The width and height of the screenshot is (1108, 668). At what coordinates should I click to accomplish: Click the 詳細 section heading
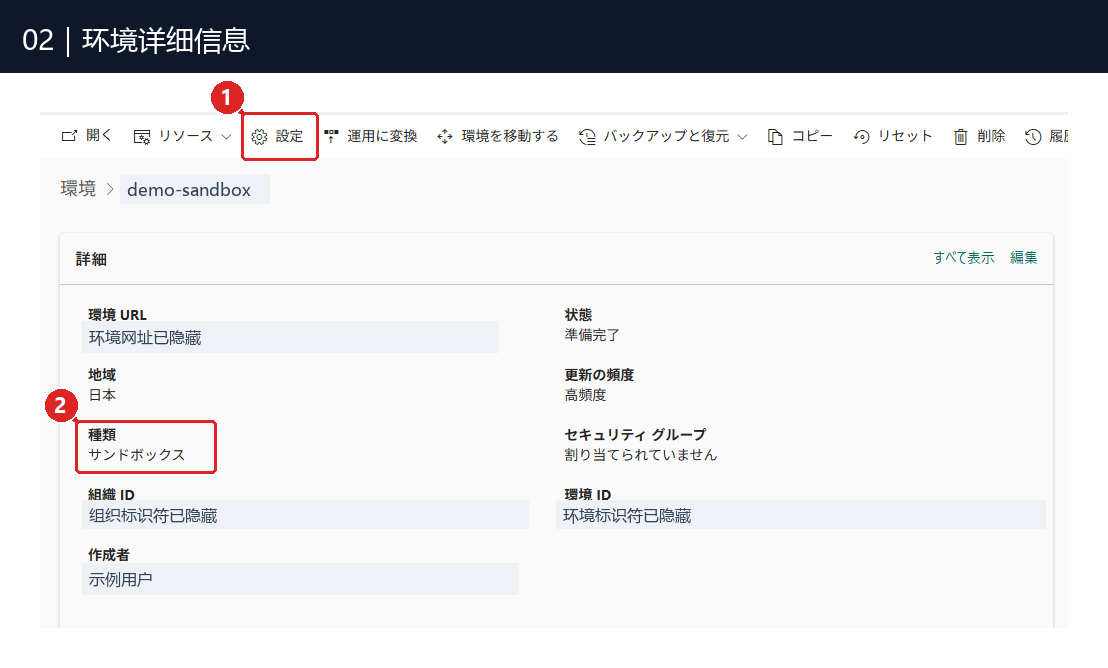[91, 259]
